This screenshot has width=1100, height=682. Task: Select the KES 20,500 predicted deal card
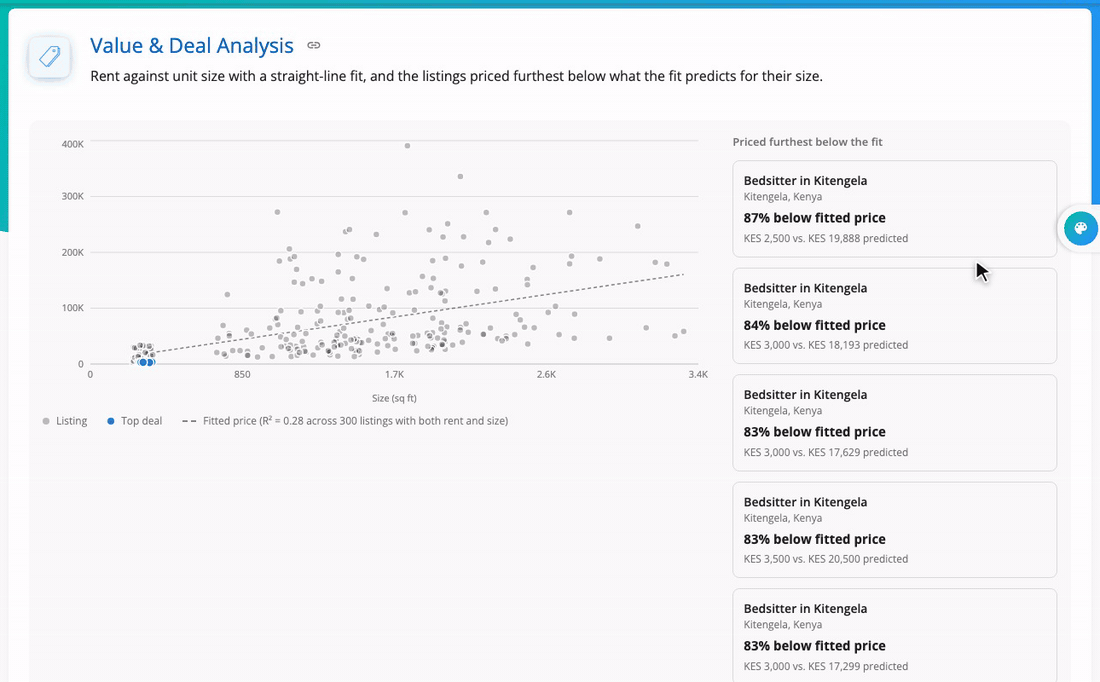tap(894, 530)
